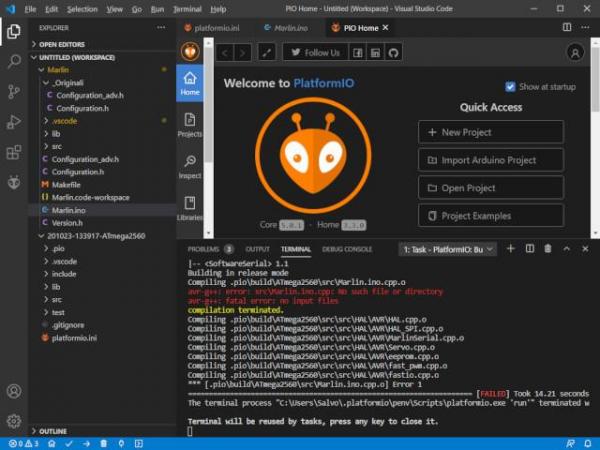The height and width of the screenshot is (450, 600).
Task: Open the Inspect section in PIO sidebar
Action: [x=189, y=166]
